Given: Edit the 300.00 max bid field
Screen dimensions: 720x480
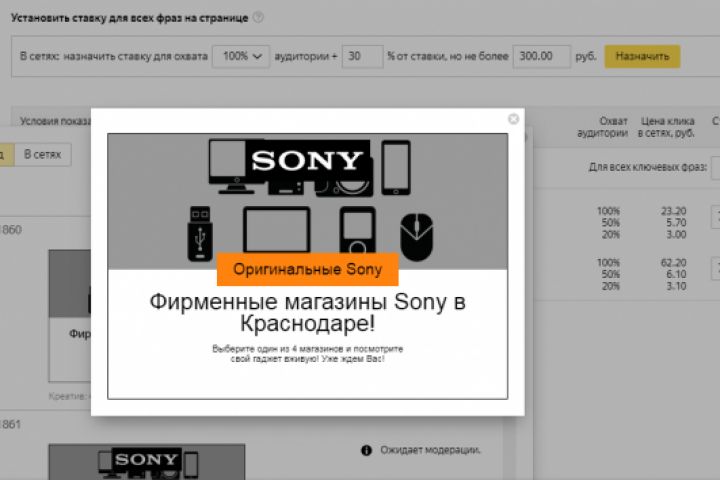Looking at the screenshot, I should click(x=542, y=56).
